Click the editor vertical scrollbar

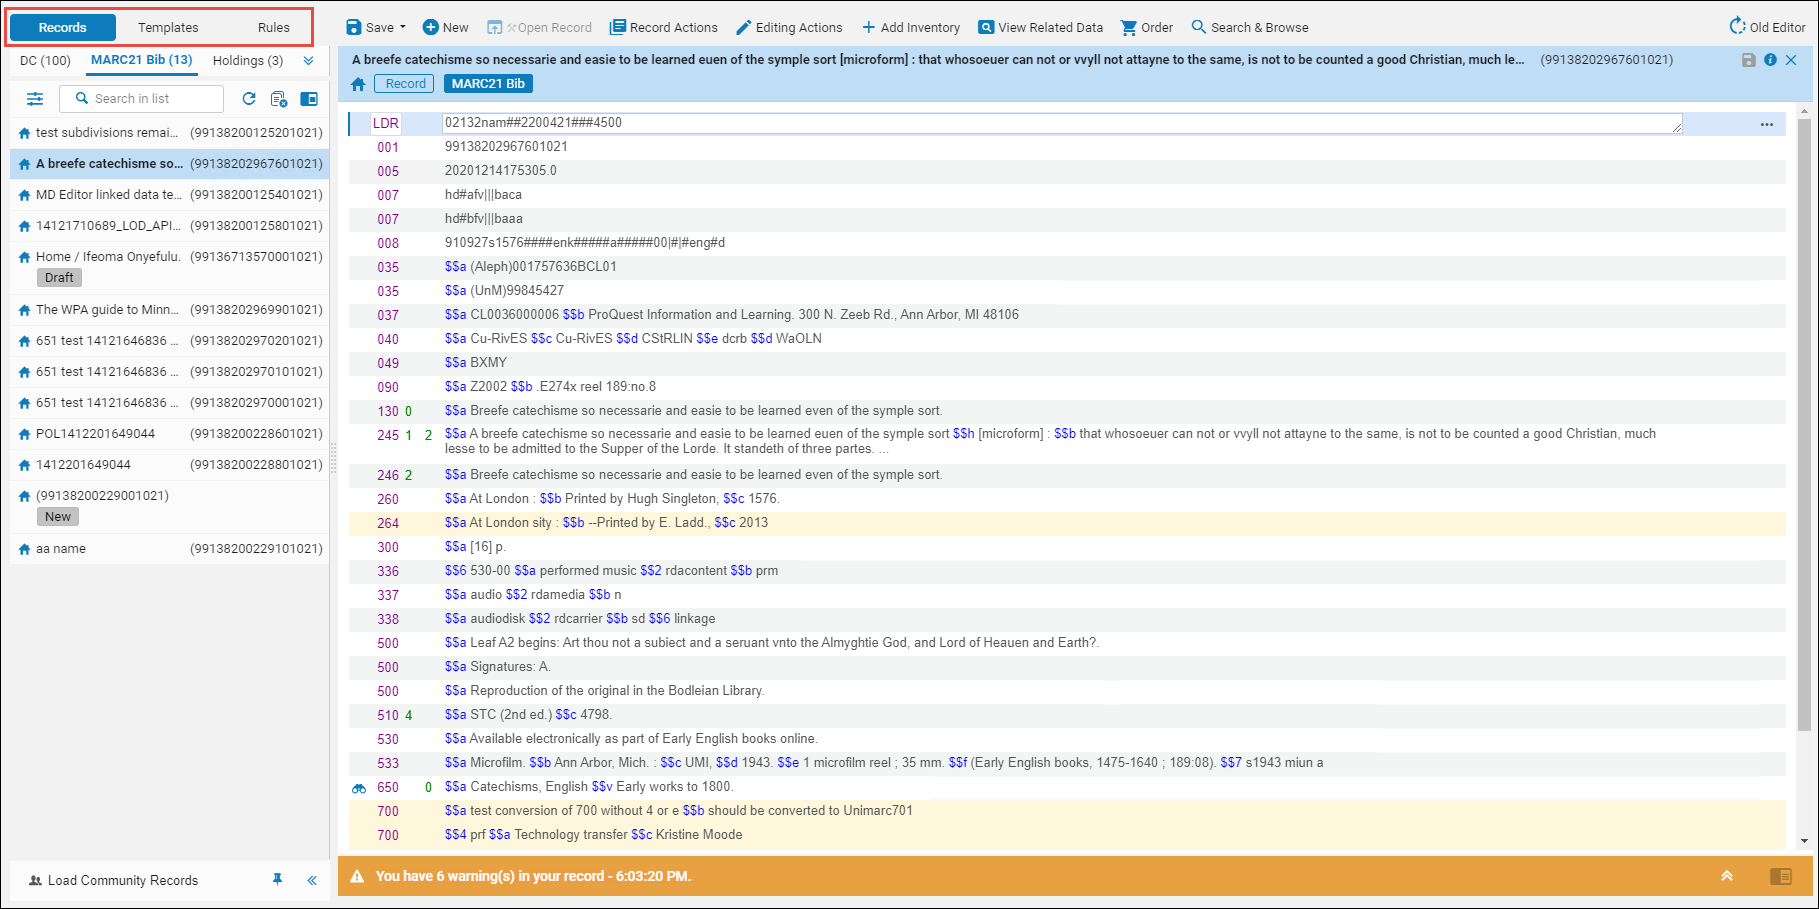1805,425
